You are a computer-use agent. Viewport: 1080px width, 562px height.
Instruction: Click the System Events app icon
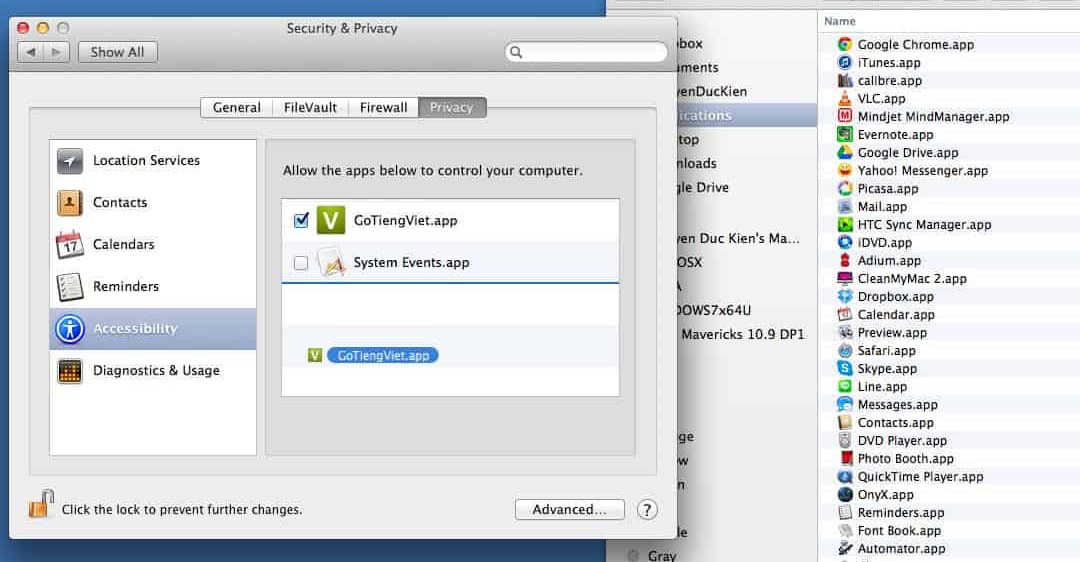click(x=331, y=262)
